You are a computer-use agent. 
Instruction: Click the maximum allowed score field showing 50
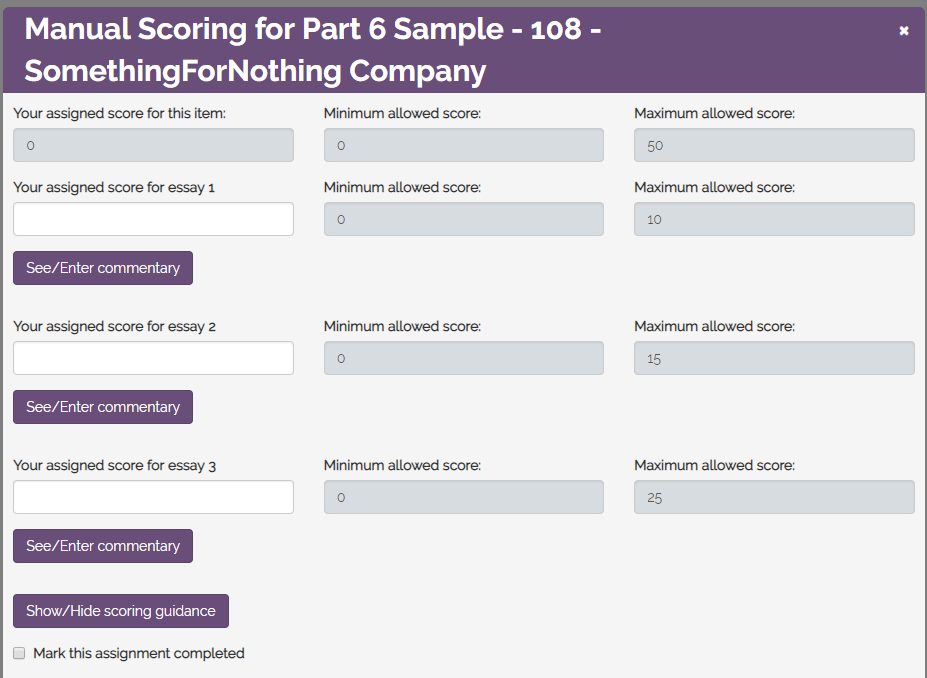coord(773,144)
